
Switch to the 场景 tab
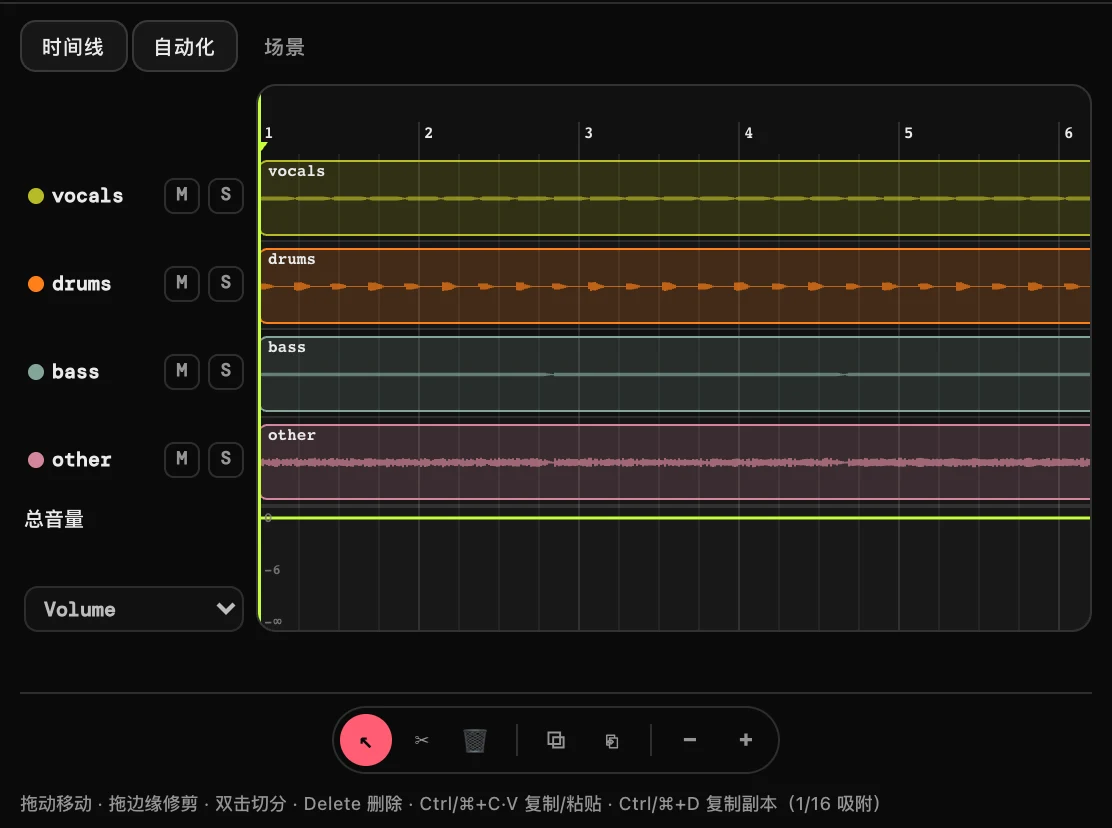point(284,47)
